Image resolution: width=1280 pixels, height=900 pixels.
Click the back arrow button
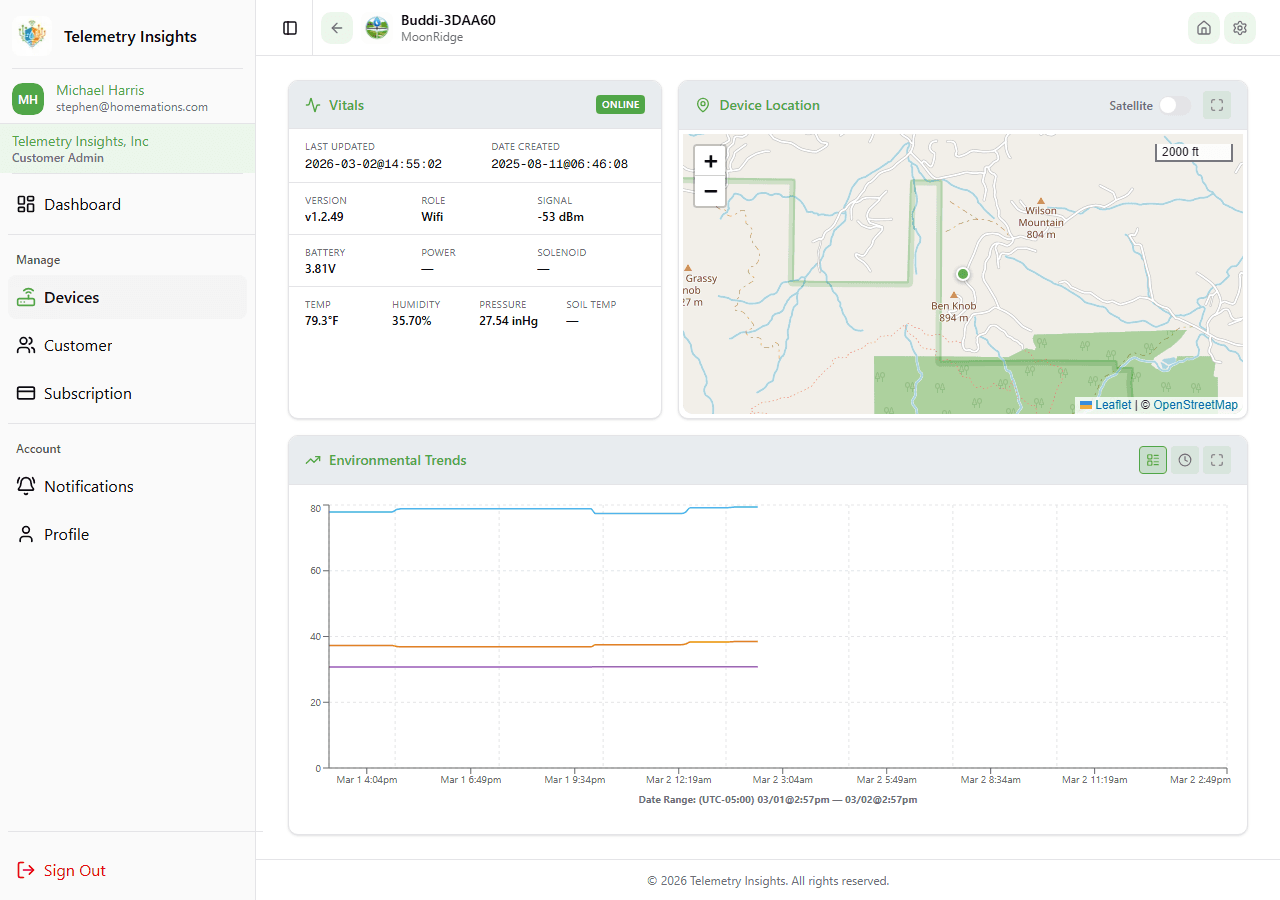(337, 28)
